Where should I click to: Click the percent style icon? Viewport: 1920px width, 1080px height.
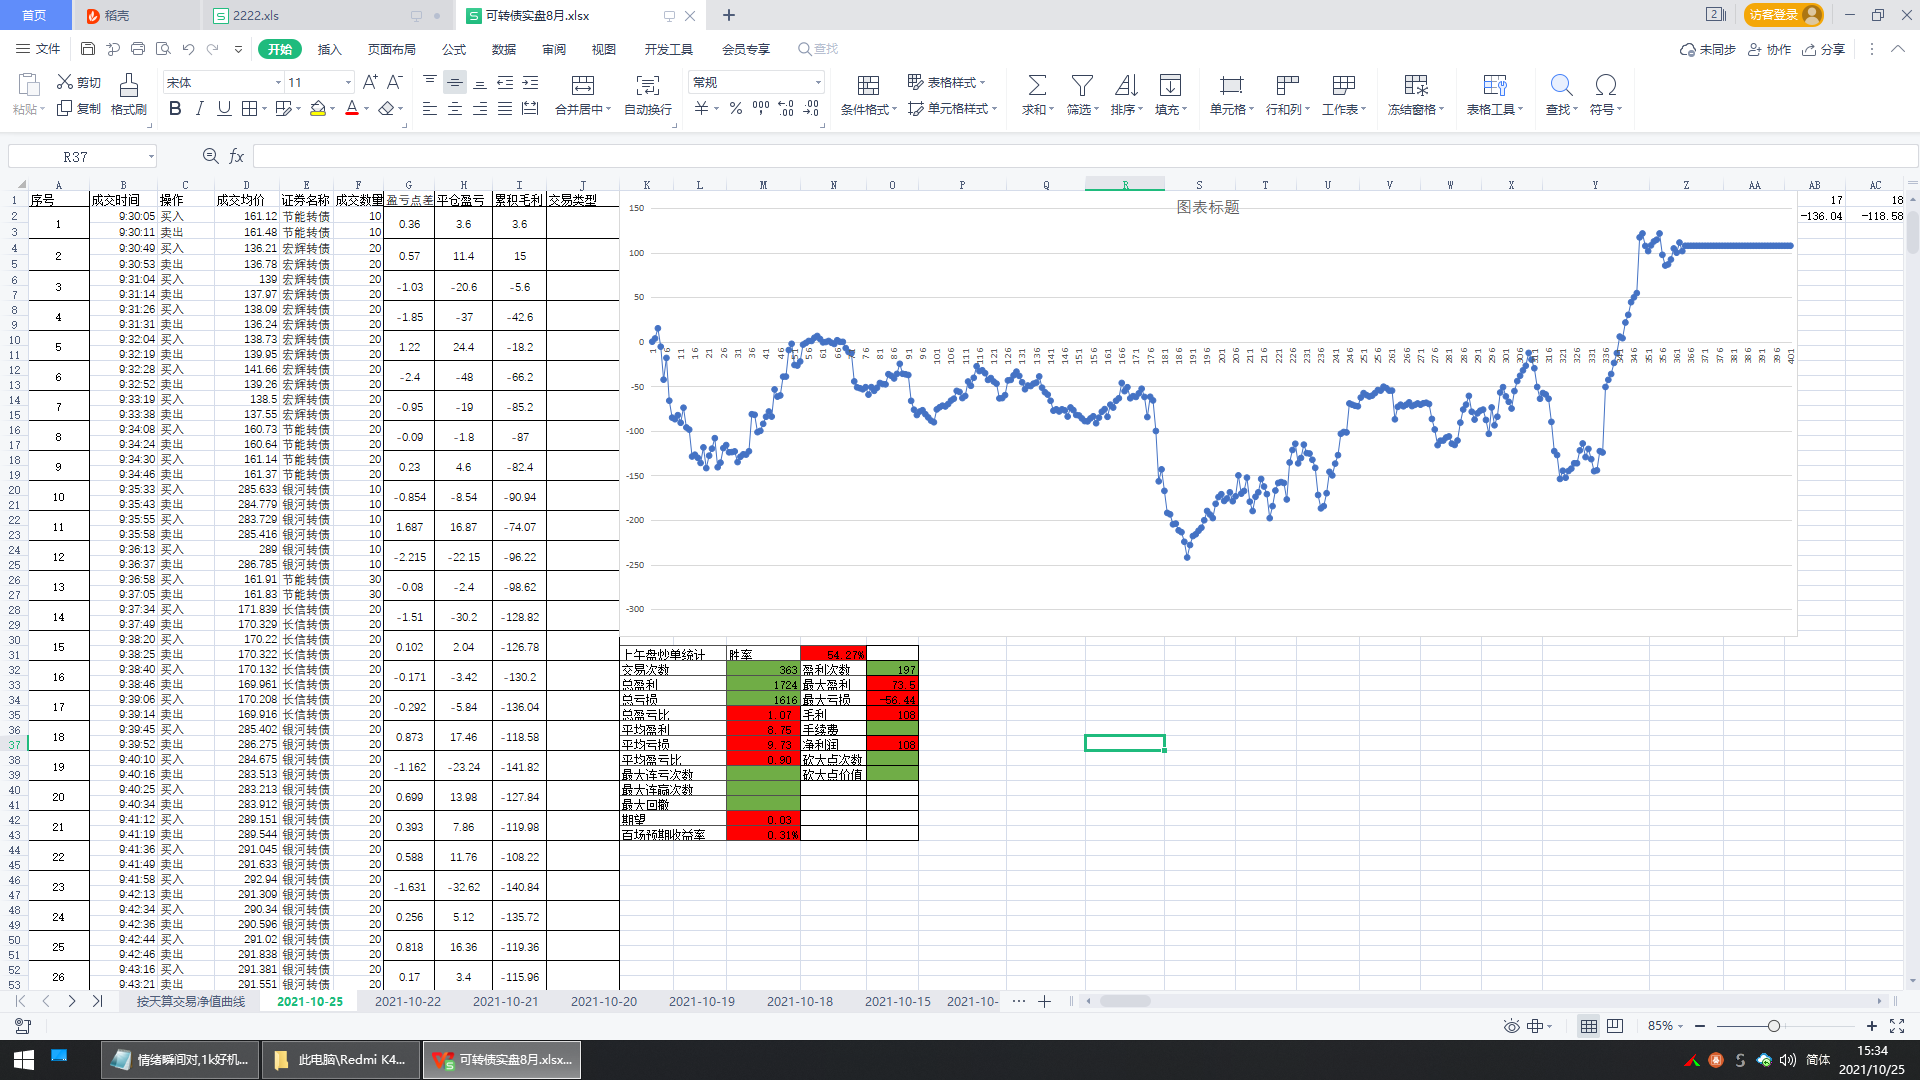click(x=736, y=108)
